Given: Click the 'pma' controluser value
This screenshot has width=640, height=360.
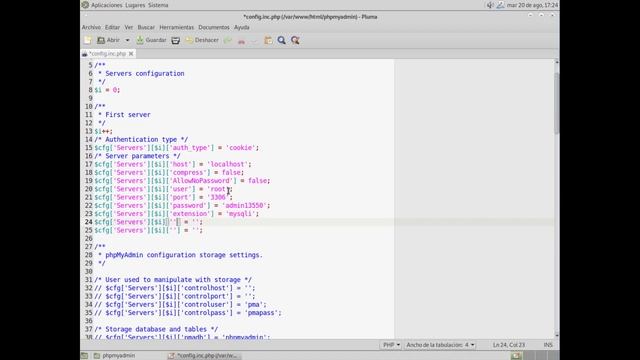Looking at the screenshot, I should tap(253, 304).
